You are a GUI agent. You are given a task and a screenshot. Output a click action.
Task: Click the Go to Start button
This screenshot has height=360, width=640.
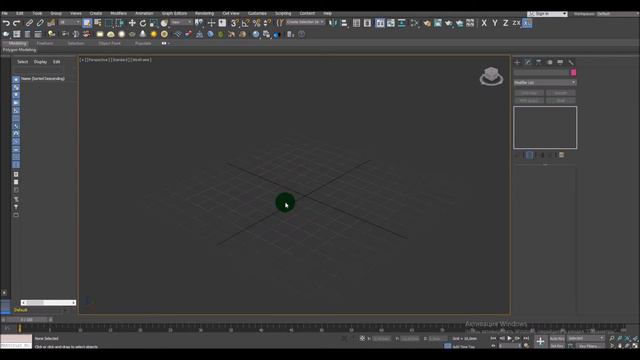[x=493, y=338]
